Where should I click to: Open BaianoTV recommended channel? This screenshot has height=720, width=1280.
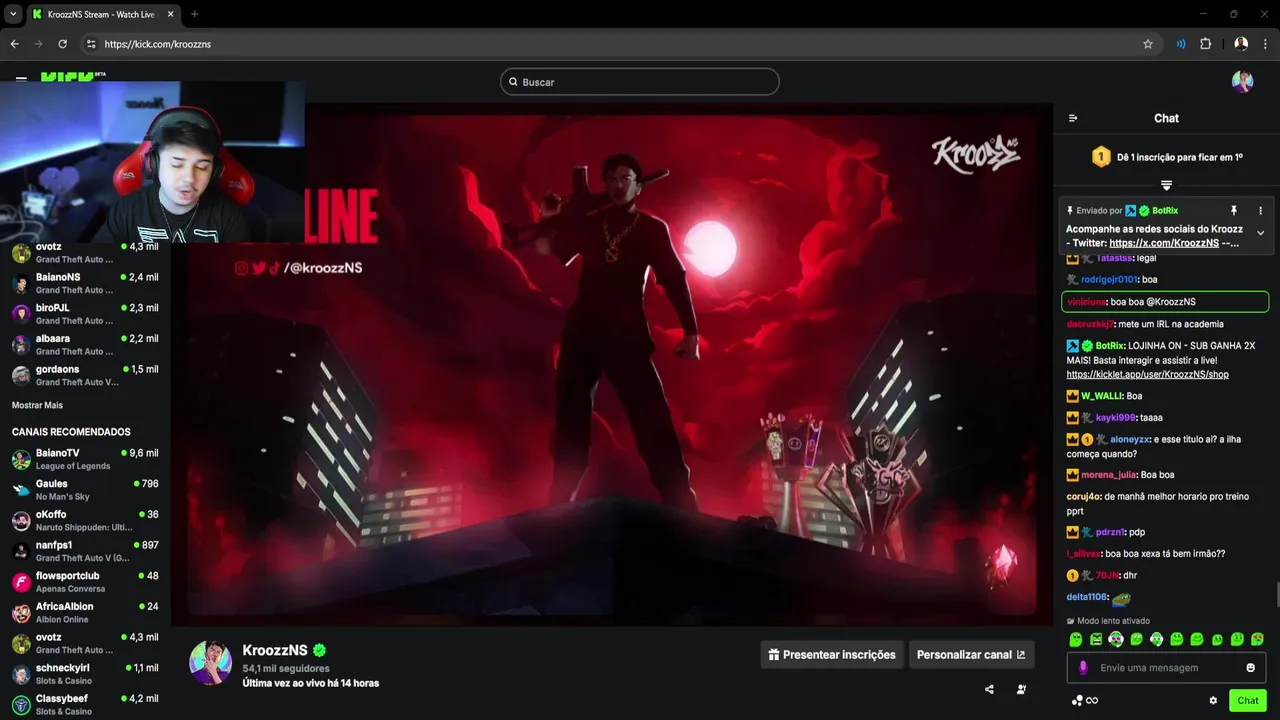coord(85,459)
